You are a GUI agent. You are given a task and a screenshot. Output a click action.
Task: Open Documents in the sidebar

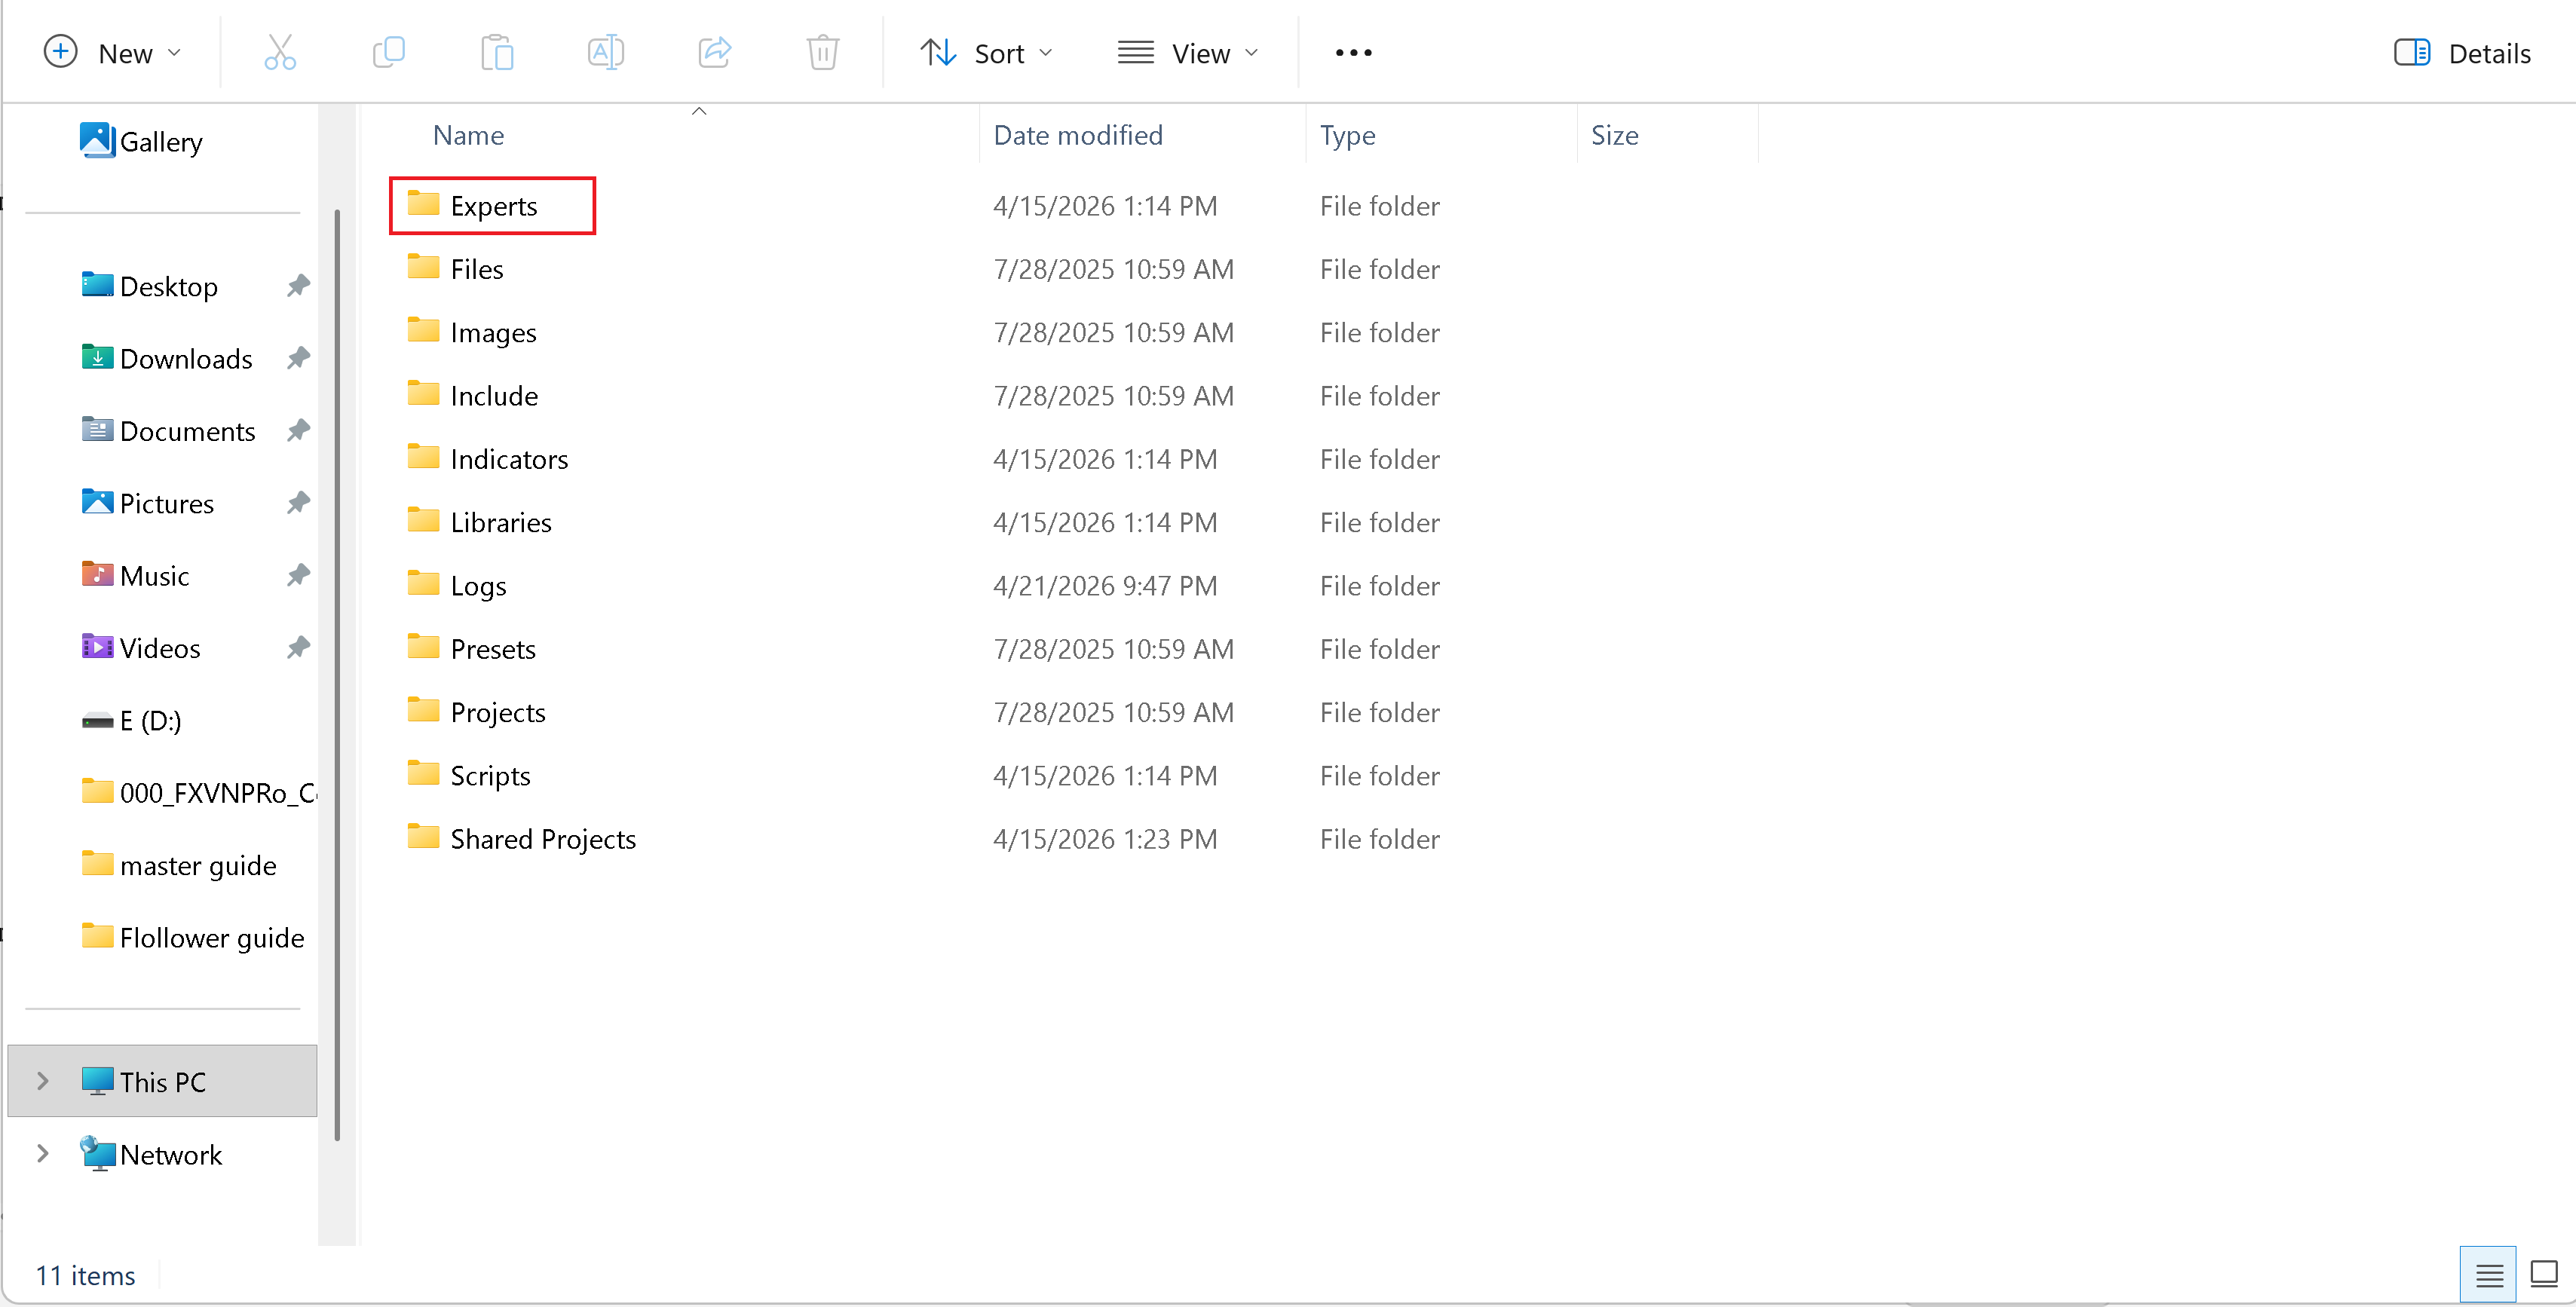168,431
